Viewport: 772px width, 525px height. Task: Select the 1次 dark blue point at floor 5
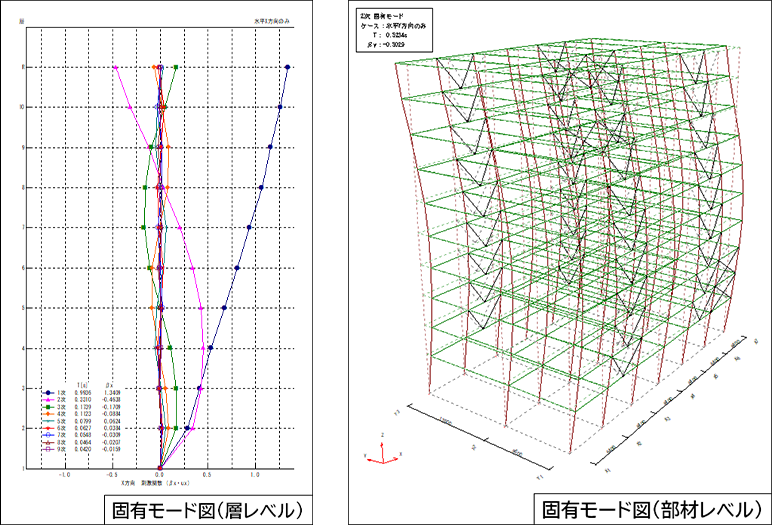click(x=224, y=308)
